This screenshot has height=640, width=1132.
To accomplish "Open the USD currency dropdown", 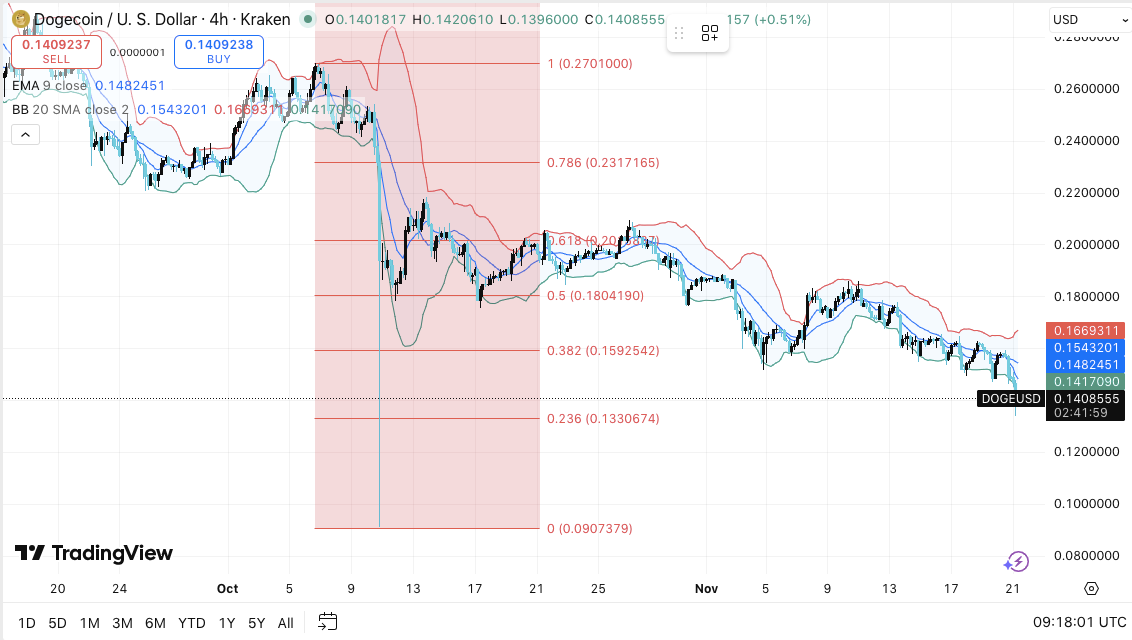I will point(1088,19).
